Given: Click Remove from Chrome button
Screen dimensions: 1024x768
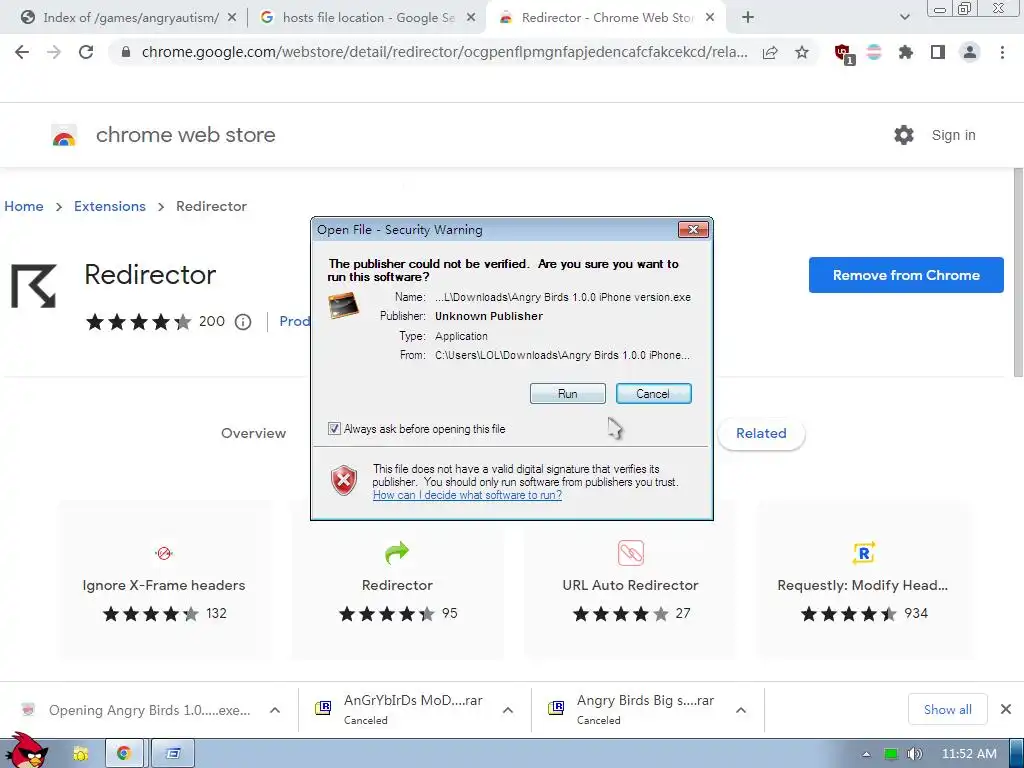Looking at the screenshot, I should click(x=906, y=275).
